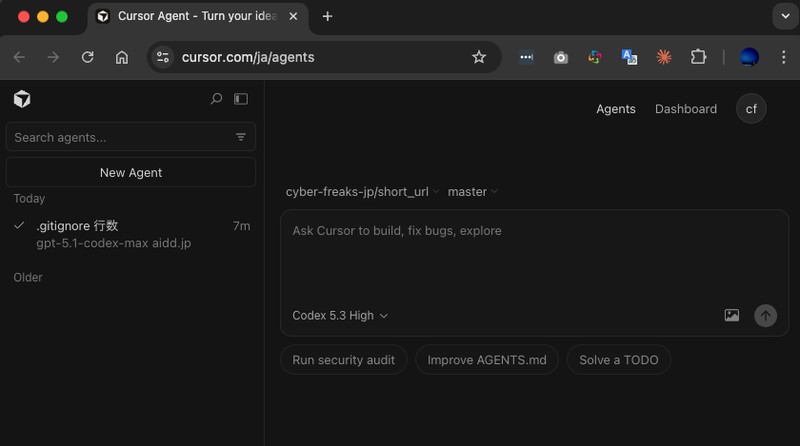Open the Codex 5.3 High model dropdown

click(340, 315)
